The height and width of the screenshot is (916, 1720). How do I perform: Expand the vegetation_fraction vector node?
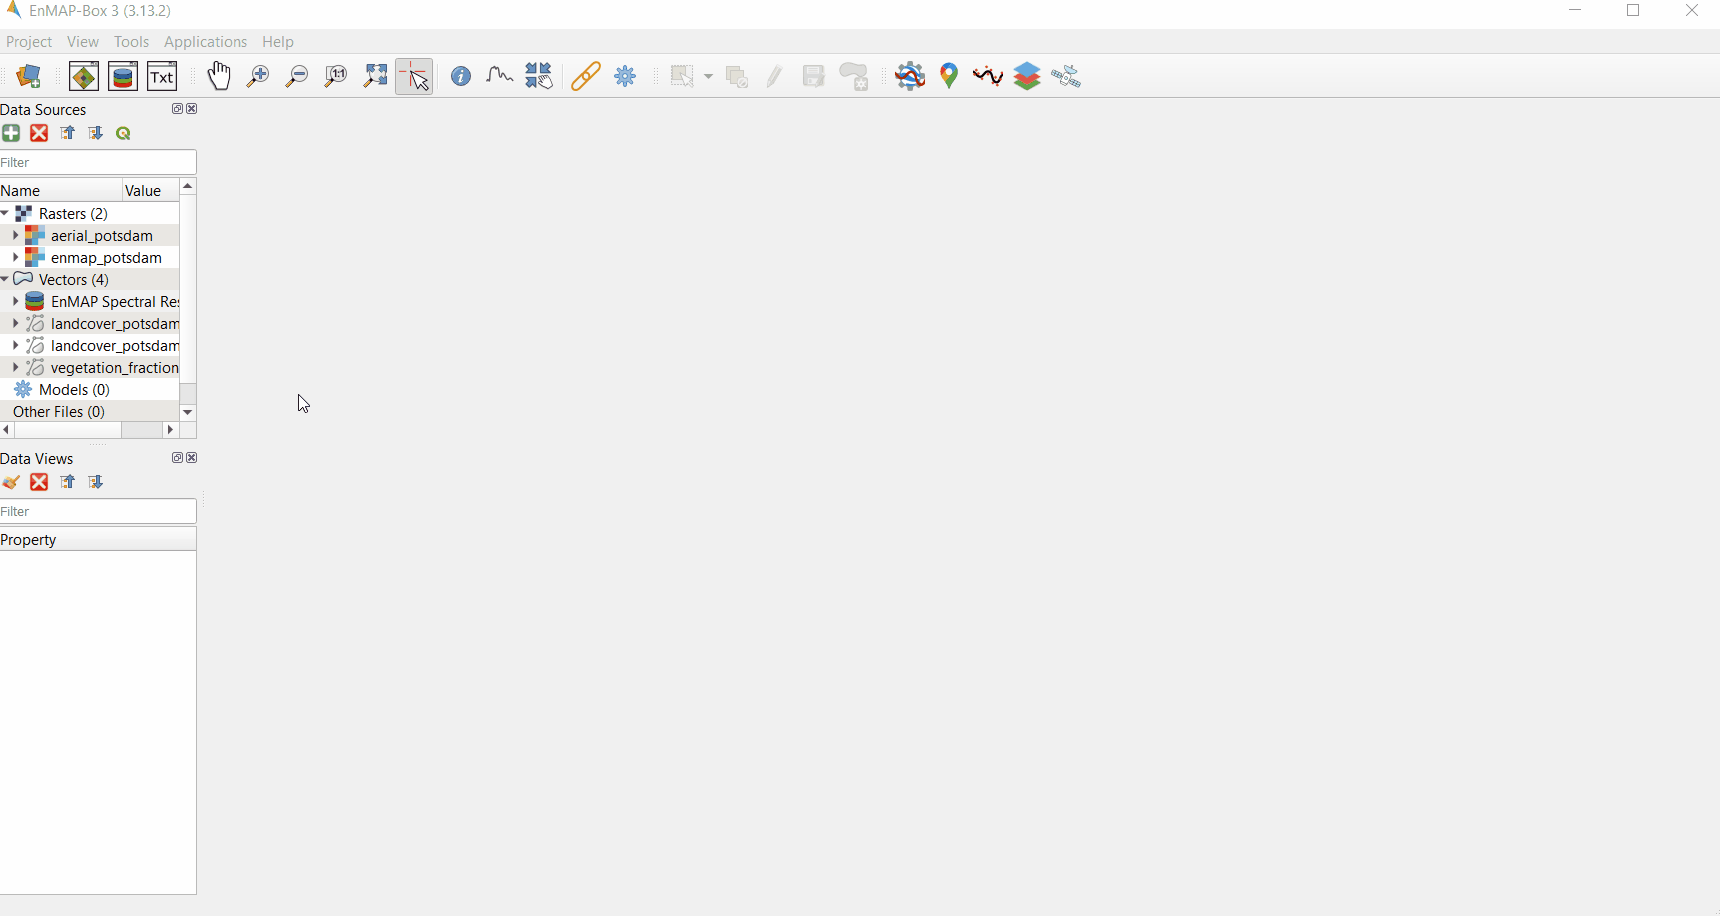click(16, 367)
